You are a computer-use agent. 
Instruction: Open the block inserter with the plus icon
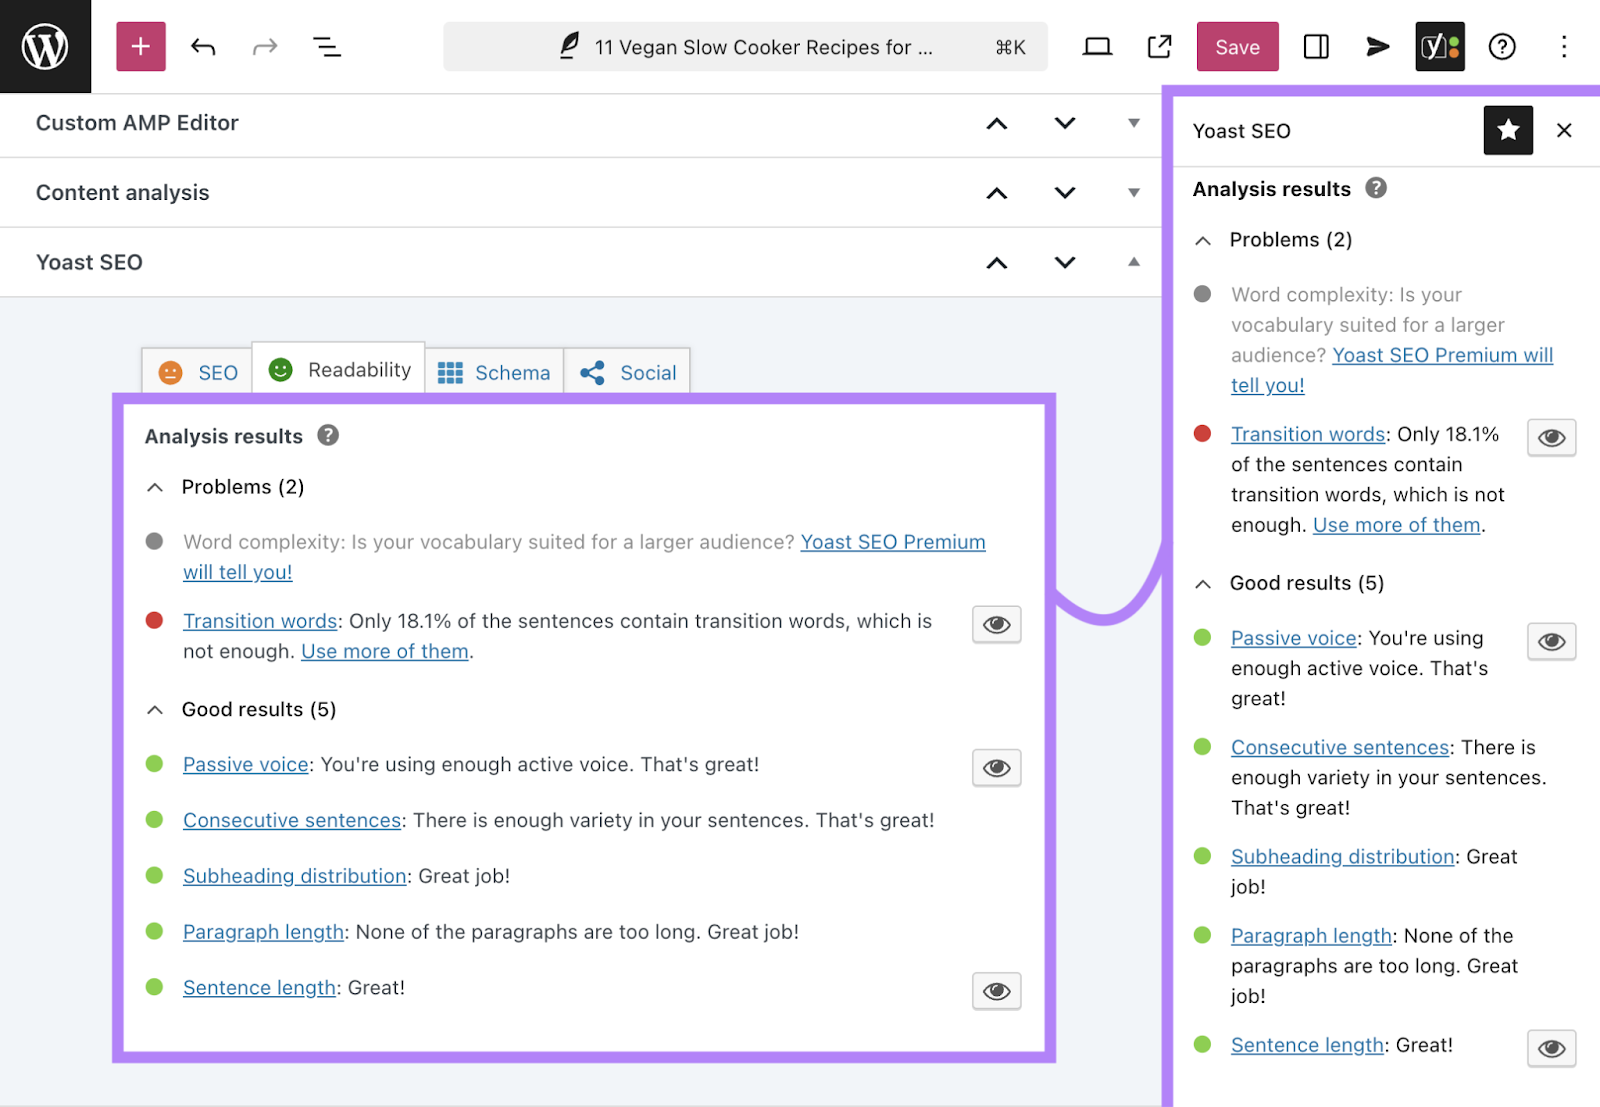pos(140,46)
